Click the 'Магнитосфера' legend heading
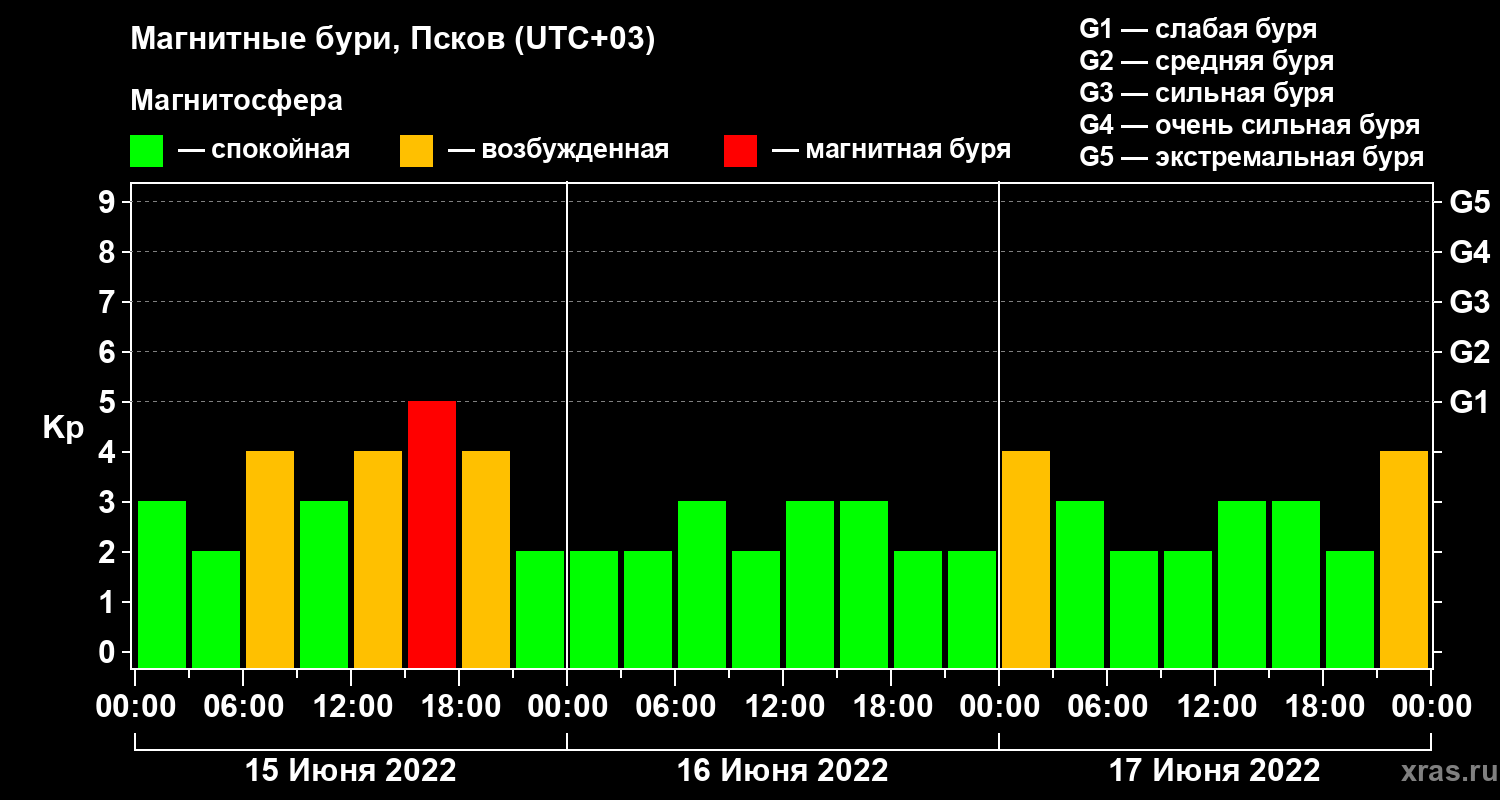 pos(237,101)
